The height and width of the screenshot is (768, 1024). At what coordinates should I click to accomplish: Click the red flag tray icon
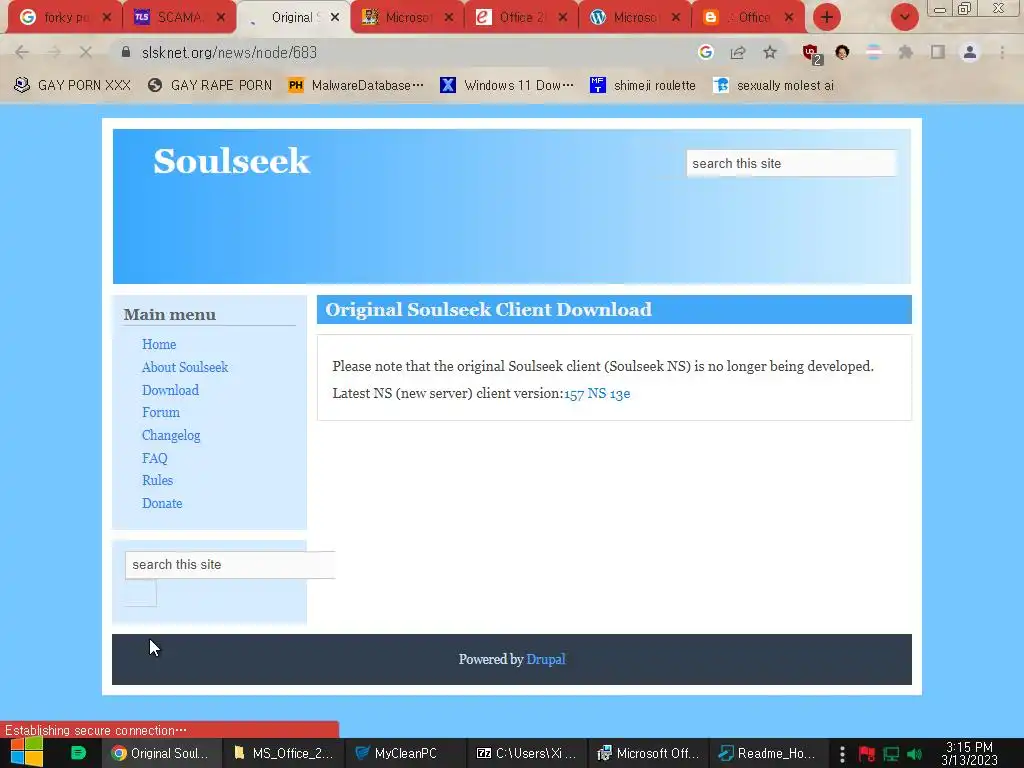(867, 754)
